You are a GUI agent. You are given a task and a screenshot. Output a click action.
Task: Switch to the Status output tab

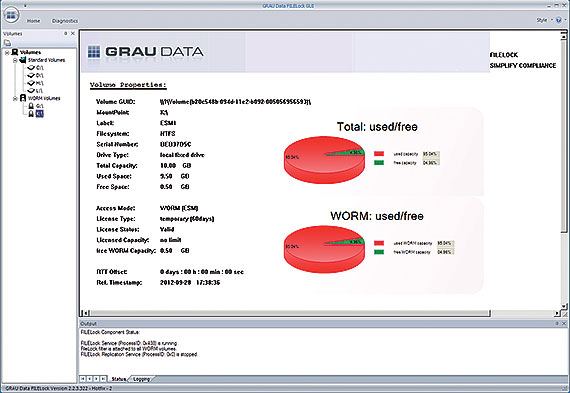119,379
